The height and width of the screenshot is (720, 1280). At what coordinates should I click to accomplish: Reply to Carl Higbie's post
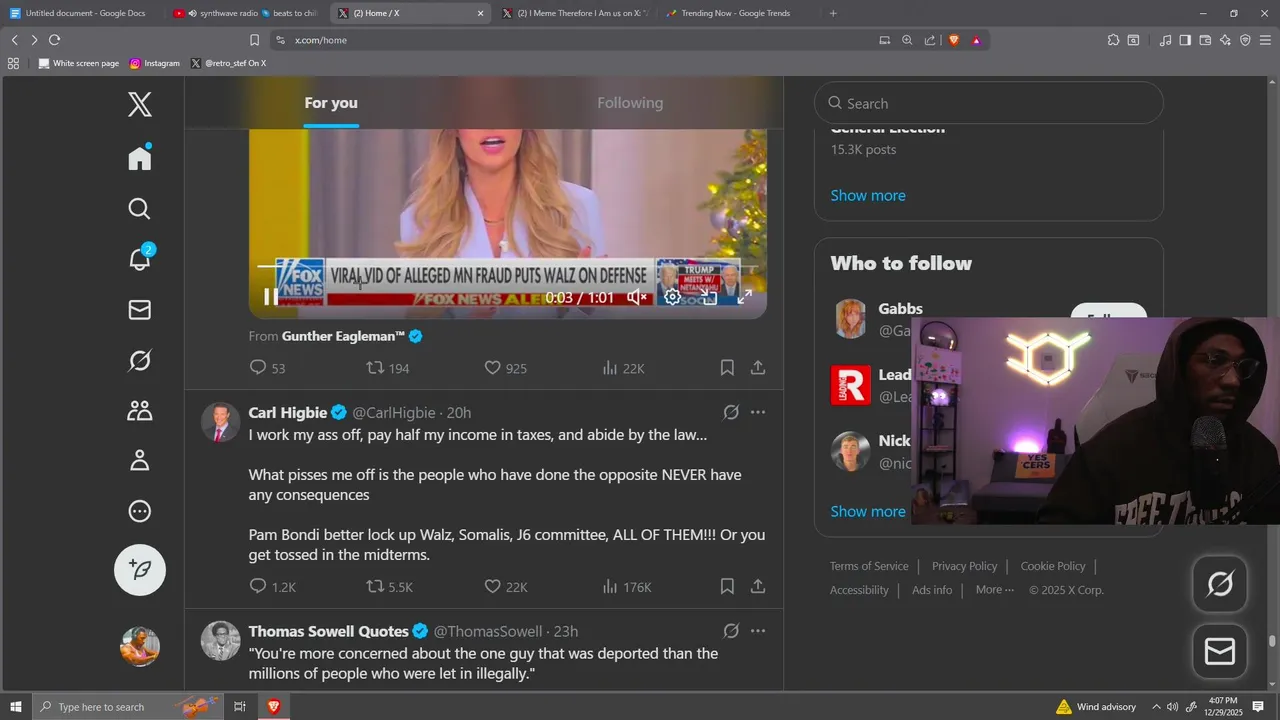pyautogui.click(x=272, y=587)
